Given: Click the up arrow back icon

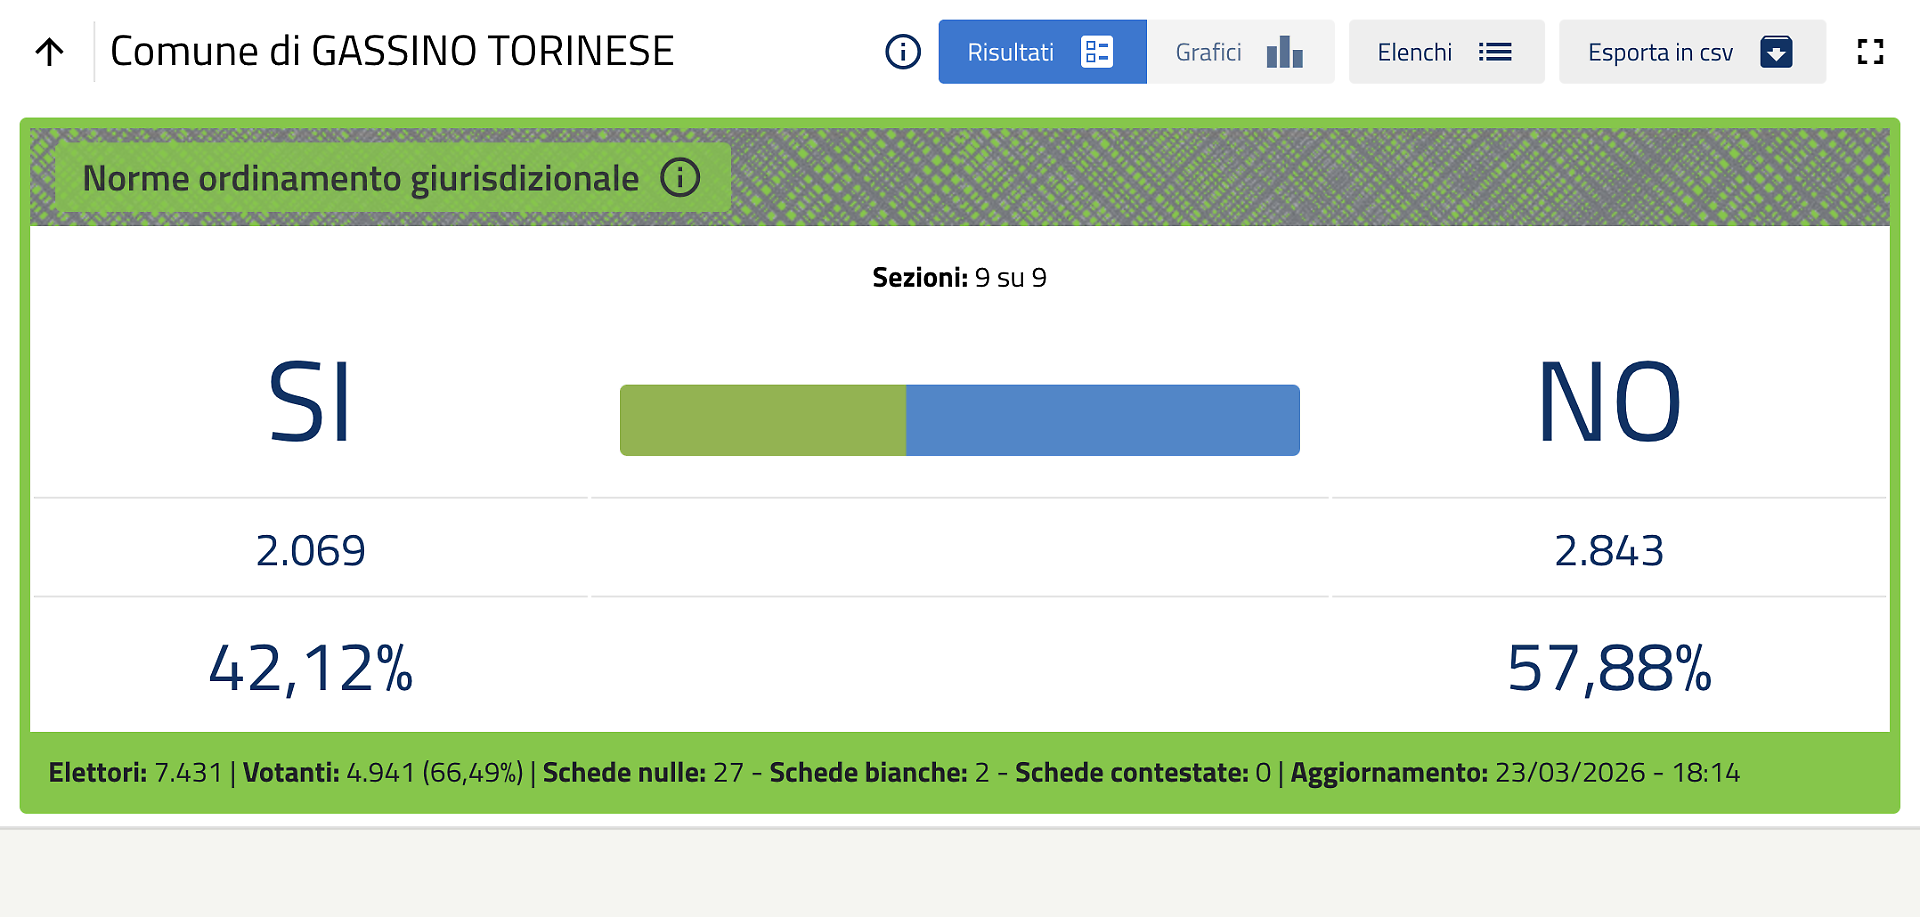Looking at the screenshot, I should [49, 52].
